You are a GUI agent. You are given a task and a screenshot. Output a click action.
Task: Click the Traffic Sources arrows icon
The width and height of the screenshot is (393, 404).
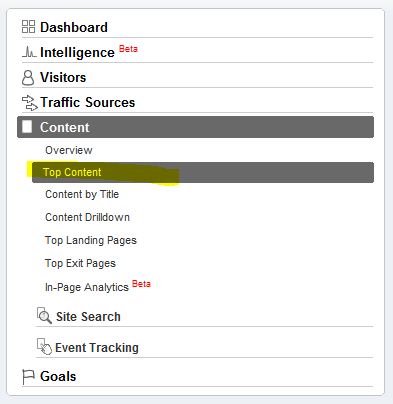coord(29,103)
